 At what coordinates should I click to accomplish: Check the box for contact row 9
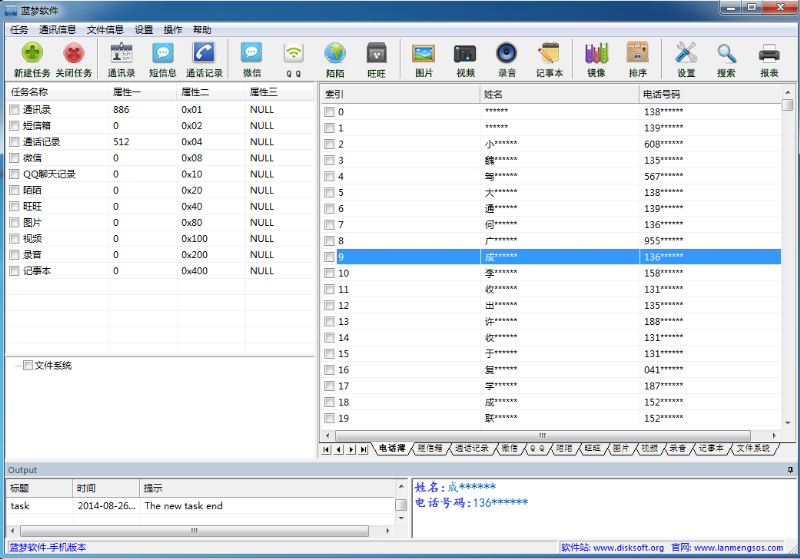point(329,257)
